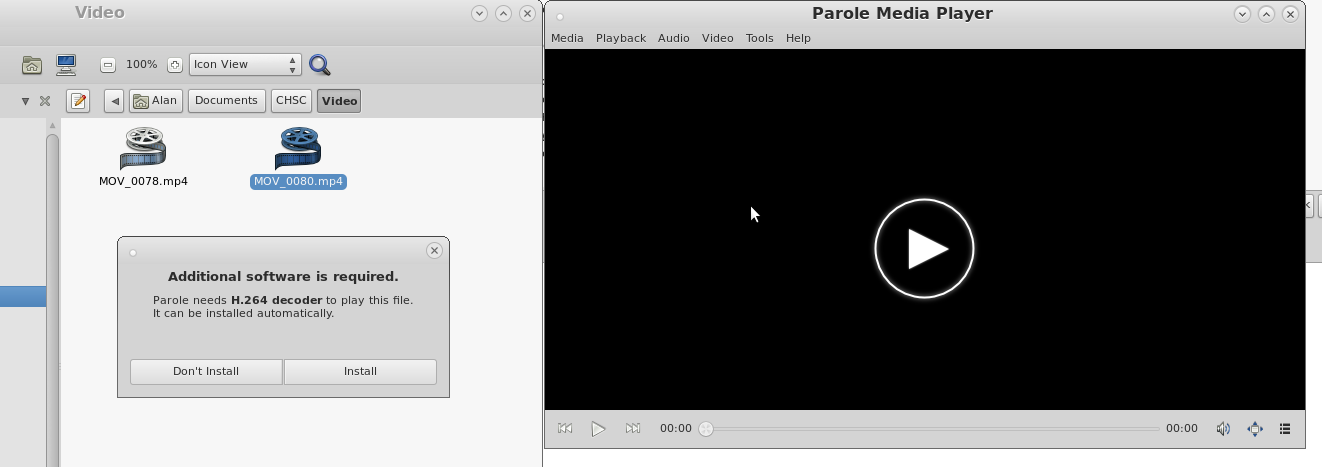Toggle the location edit pencil button
This screenshot has width=1322, height=467.
point(78,101)
